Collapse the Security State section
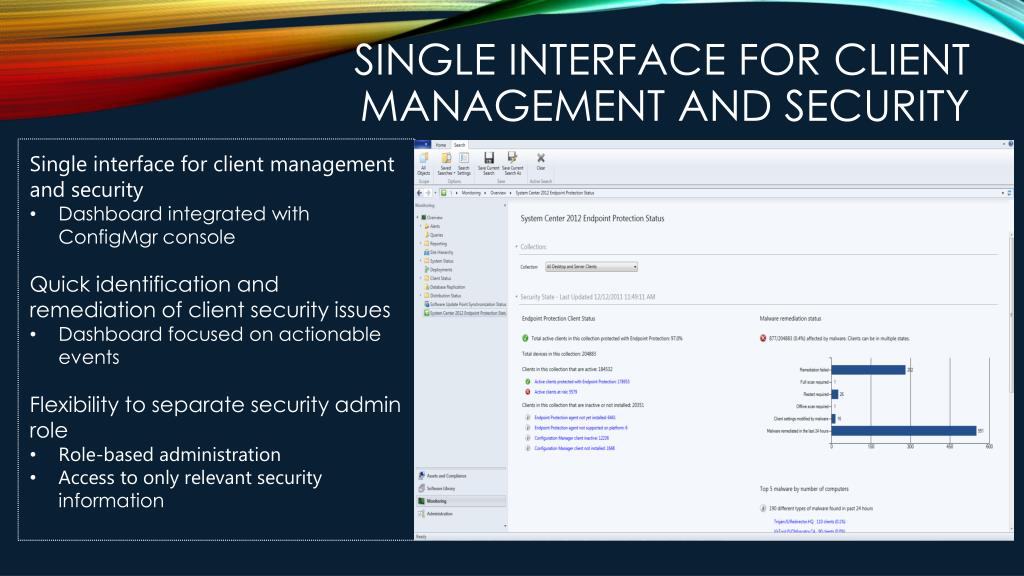The height and width of the screenshot is (576, 1024). [x=517, y=297]
